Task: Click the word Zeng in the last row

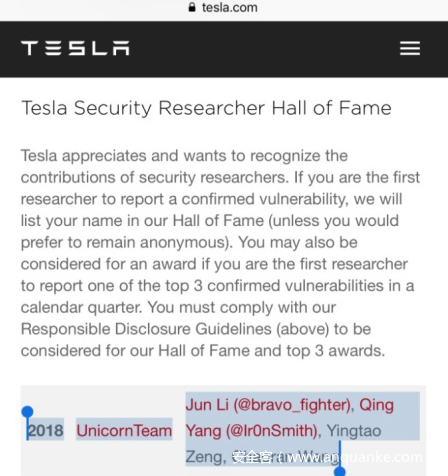Action: [x=204, y=457]
